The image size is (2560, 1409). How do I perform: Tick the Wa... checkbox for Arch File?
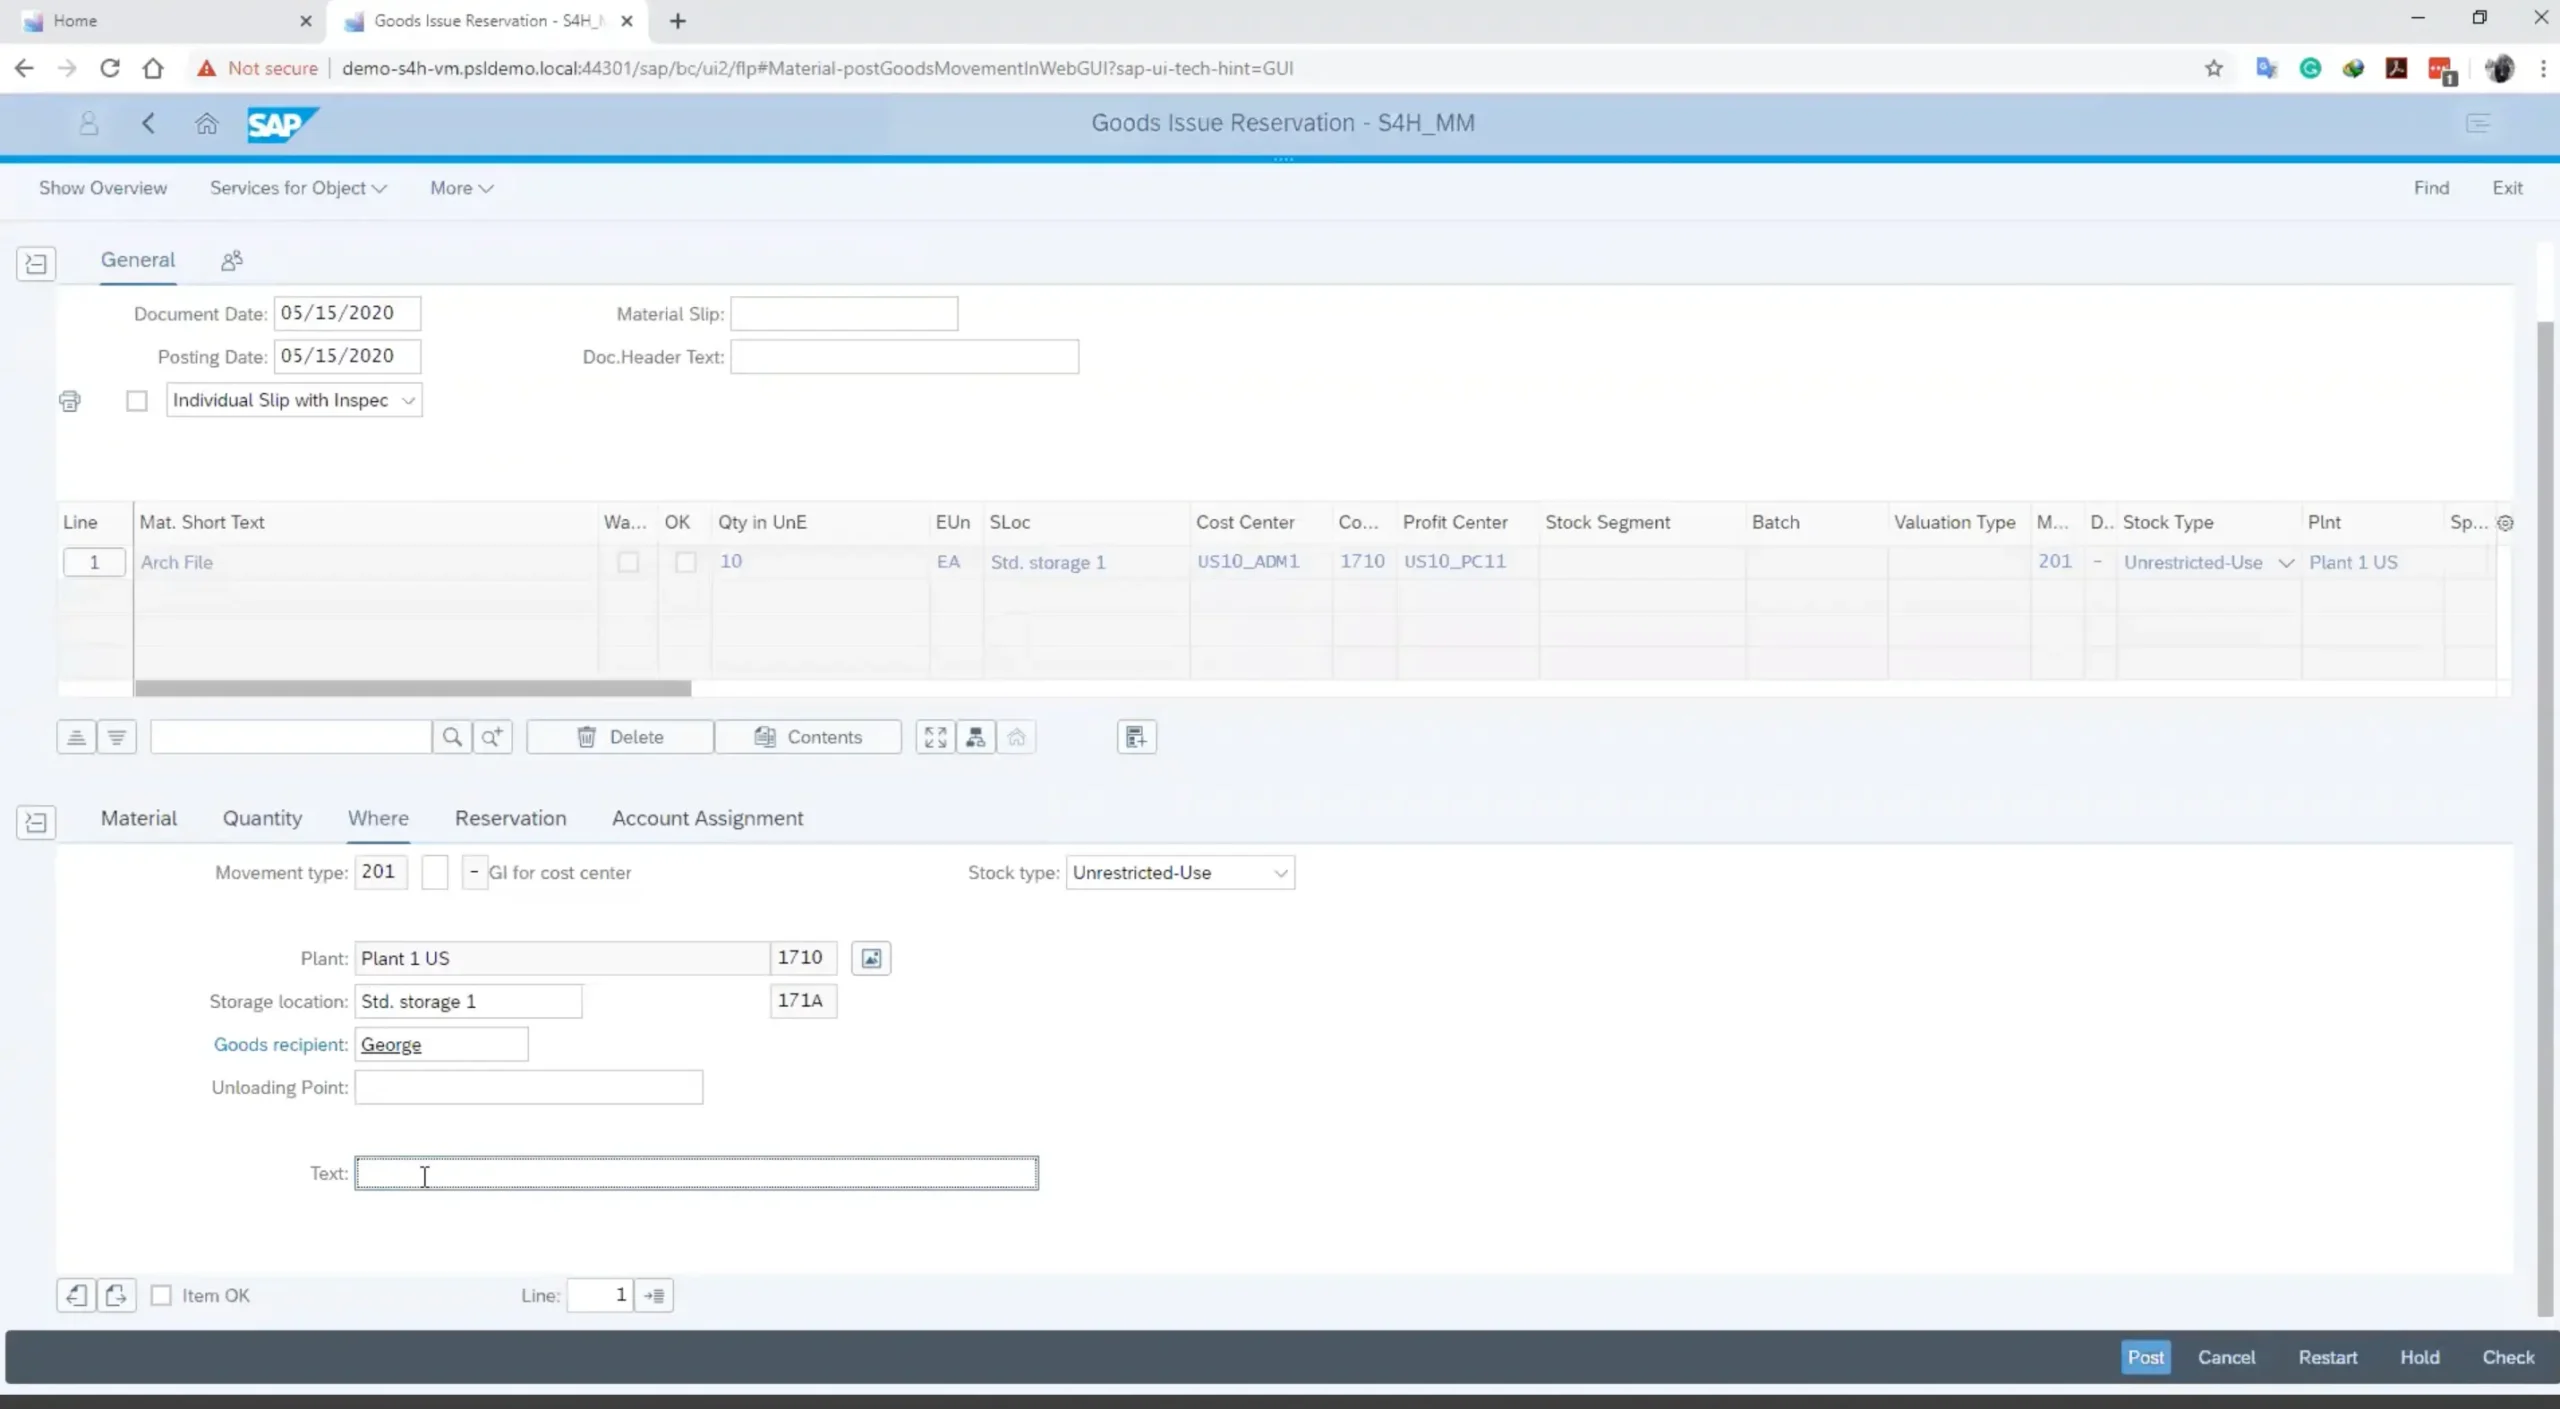click(628, 562)
